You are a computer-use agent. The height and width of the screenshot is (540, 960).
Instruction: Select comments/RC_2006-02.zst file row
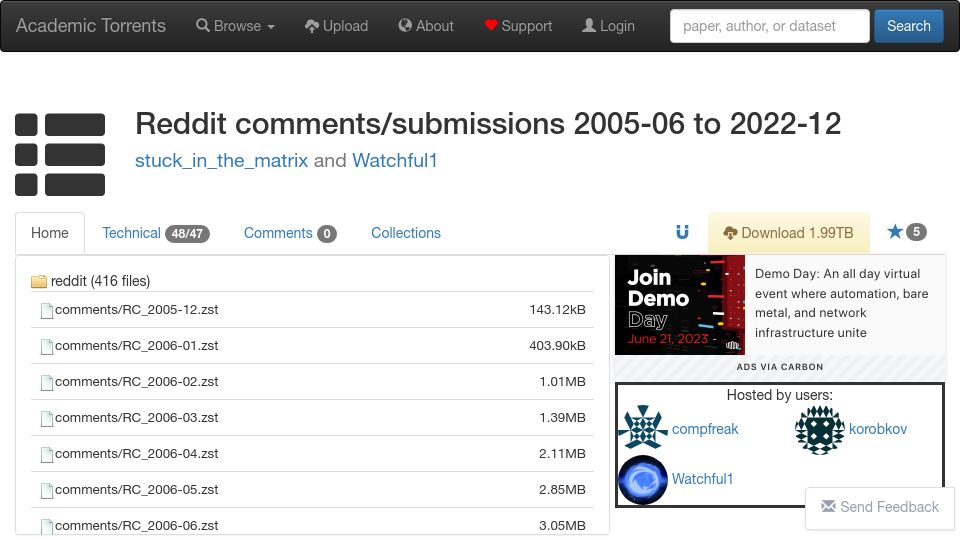(x=312, y=382)
